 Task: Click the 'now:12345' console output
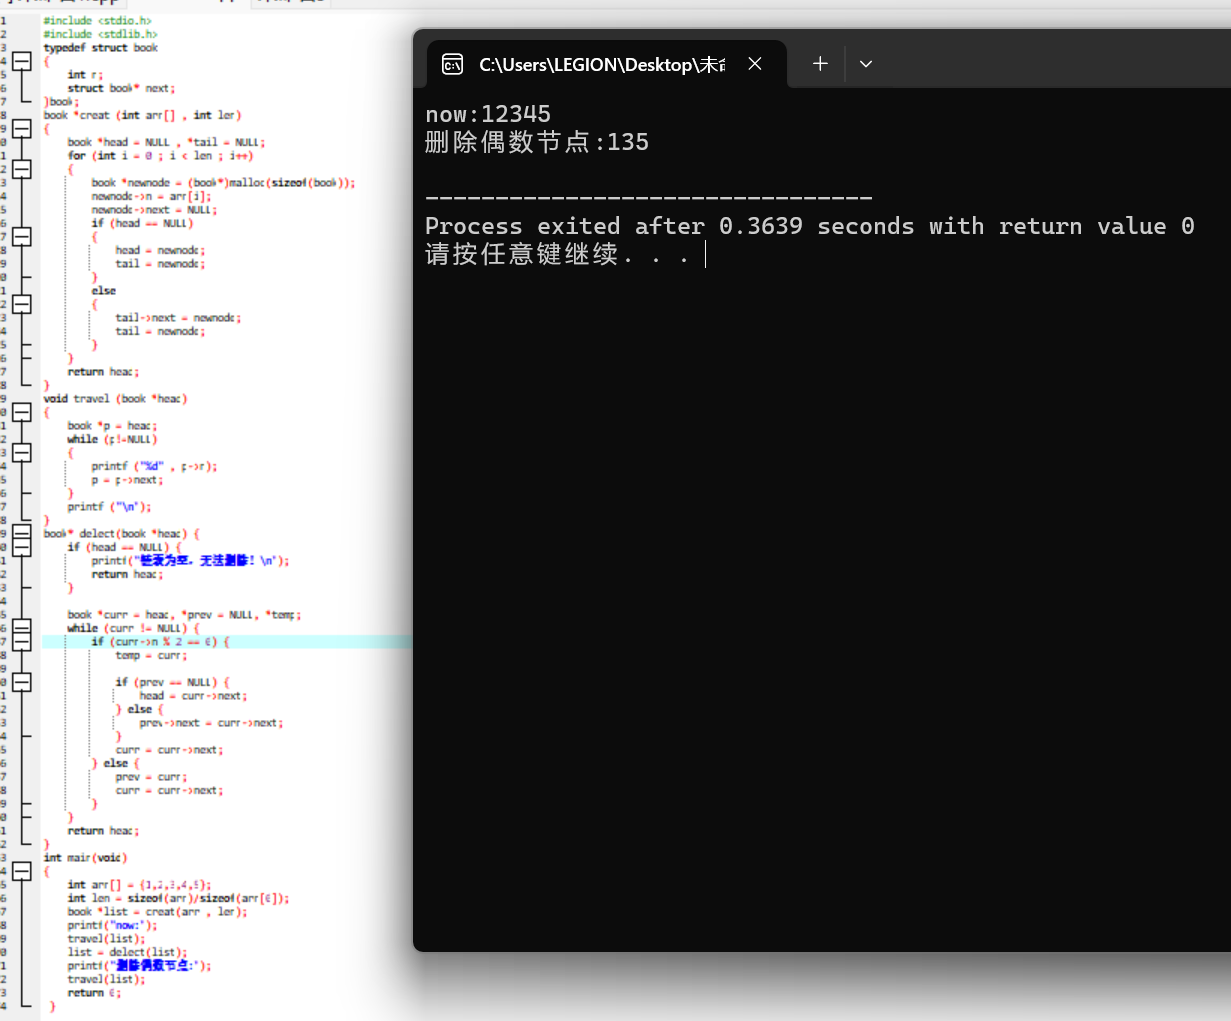[488, 114]
